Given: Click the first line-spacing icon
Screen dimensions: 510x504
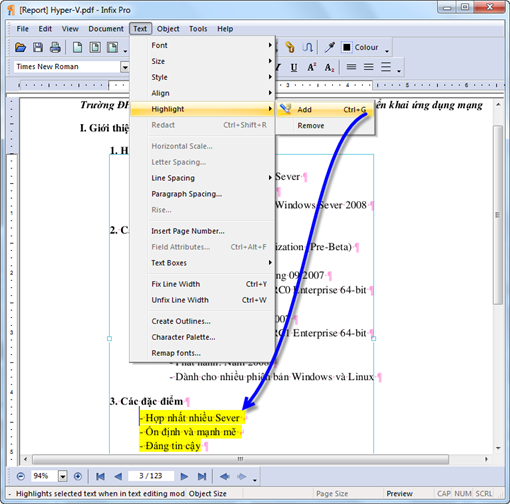Looking at the screenshot, I should pyautogui.click(x=351, y=67).
